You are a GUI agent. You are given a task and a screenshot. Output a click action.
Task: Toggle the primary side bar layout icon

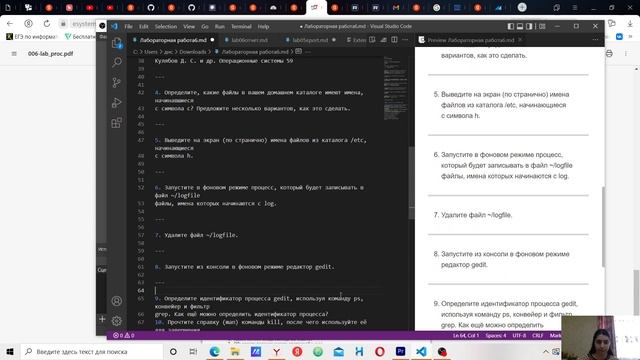(511, 26)
